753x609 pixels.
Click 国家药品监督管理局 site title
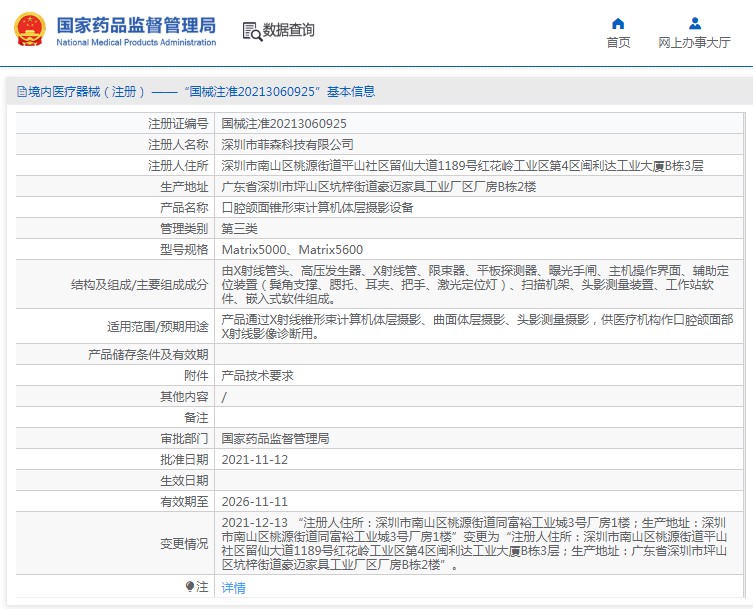pyautogui.click(x=136, y=25)
